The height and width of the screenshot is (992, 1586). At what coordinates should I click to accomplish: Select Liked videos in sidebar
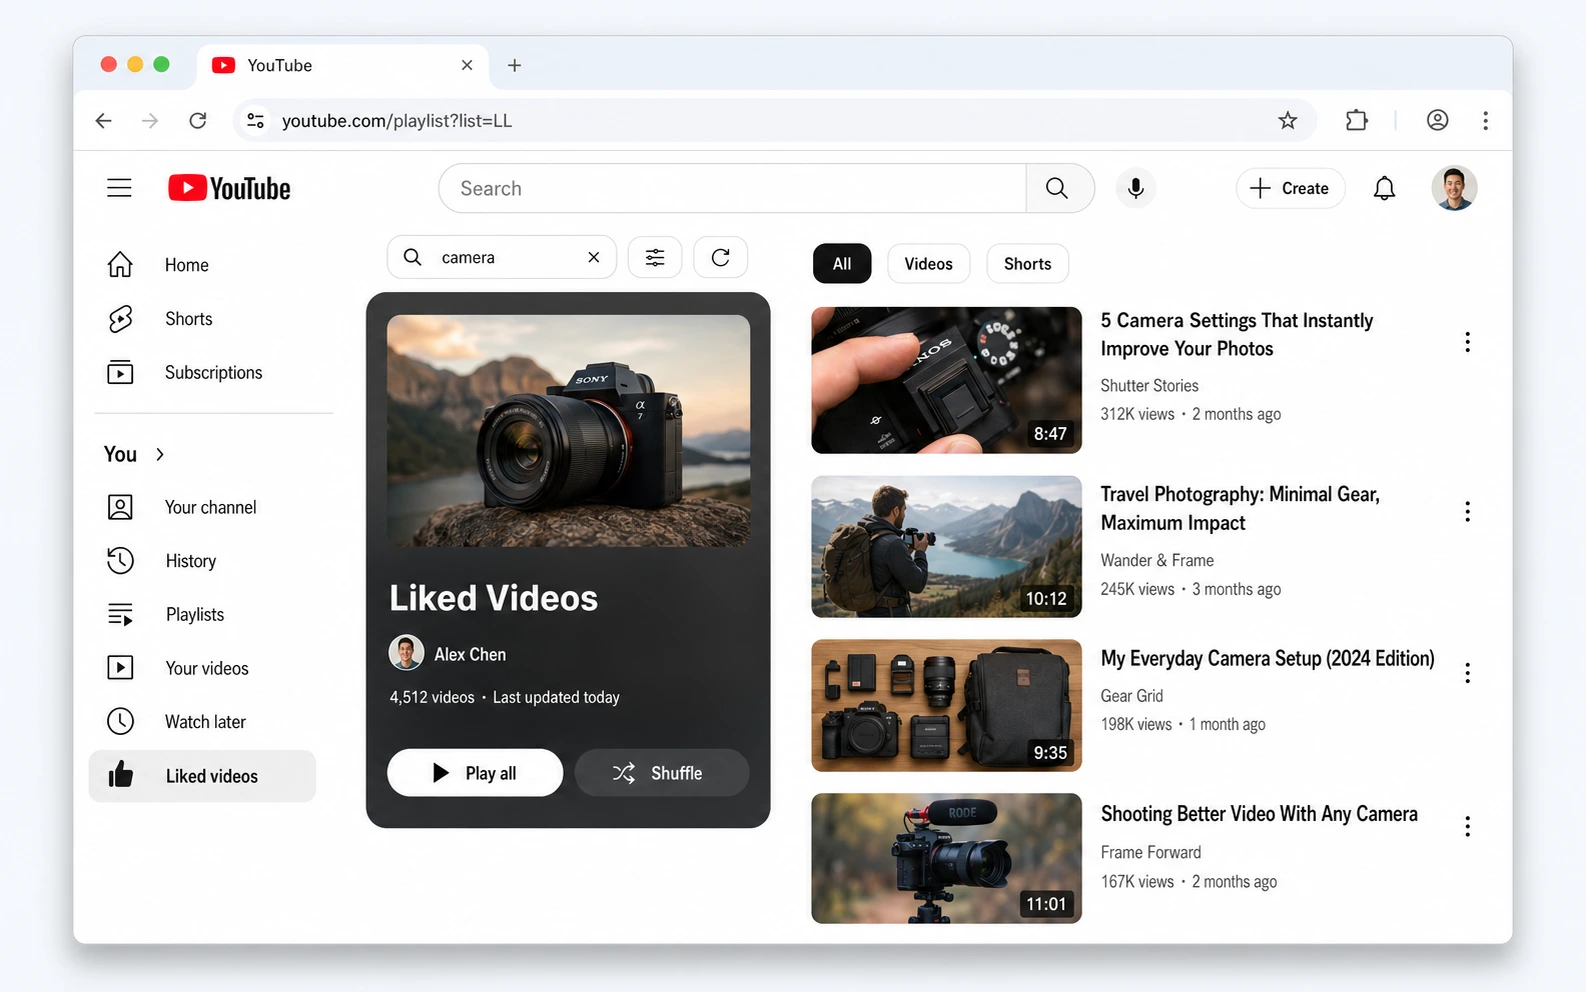click(x=203, y=776)
